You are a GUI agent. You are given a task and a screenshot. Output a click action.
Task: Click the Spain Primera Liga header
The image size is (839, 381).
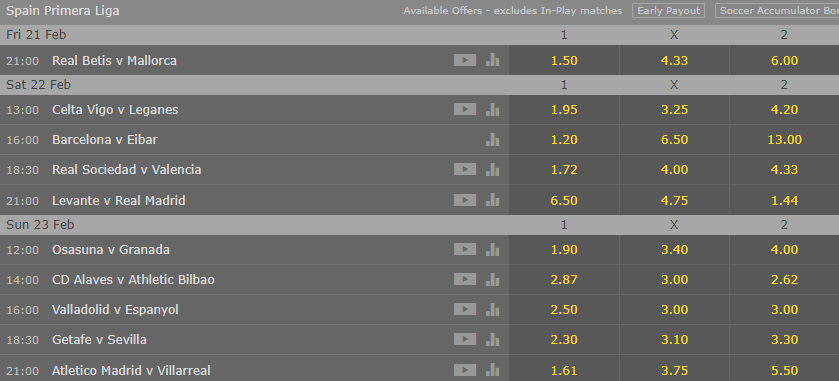coord(63,11)
